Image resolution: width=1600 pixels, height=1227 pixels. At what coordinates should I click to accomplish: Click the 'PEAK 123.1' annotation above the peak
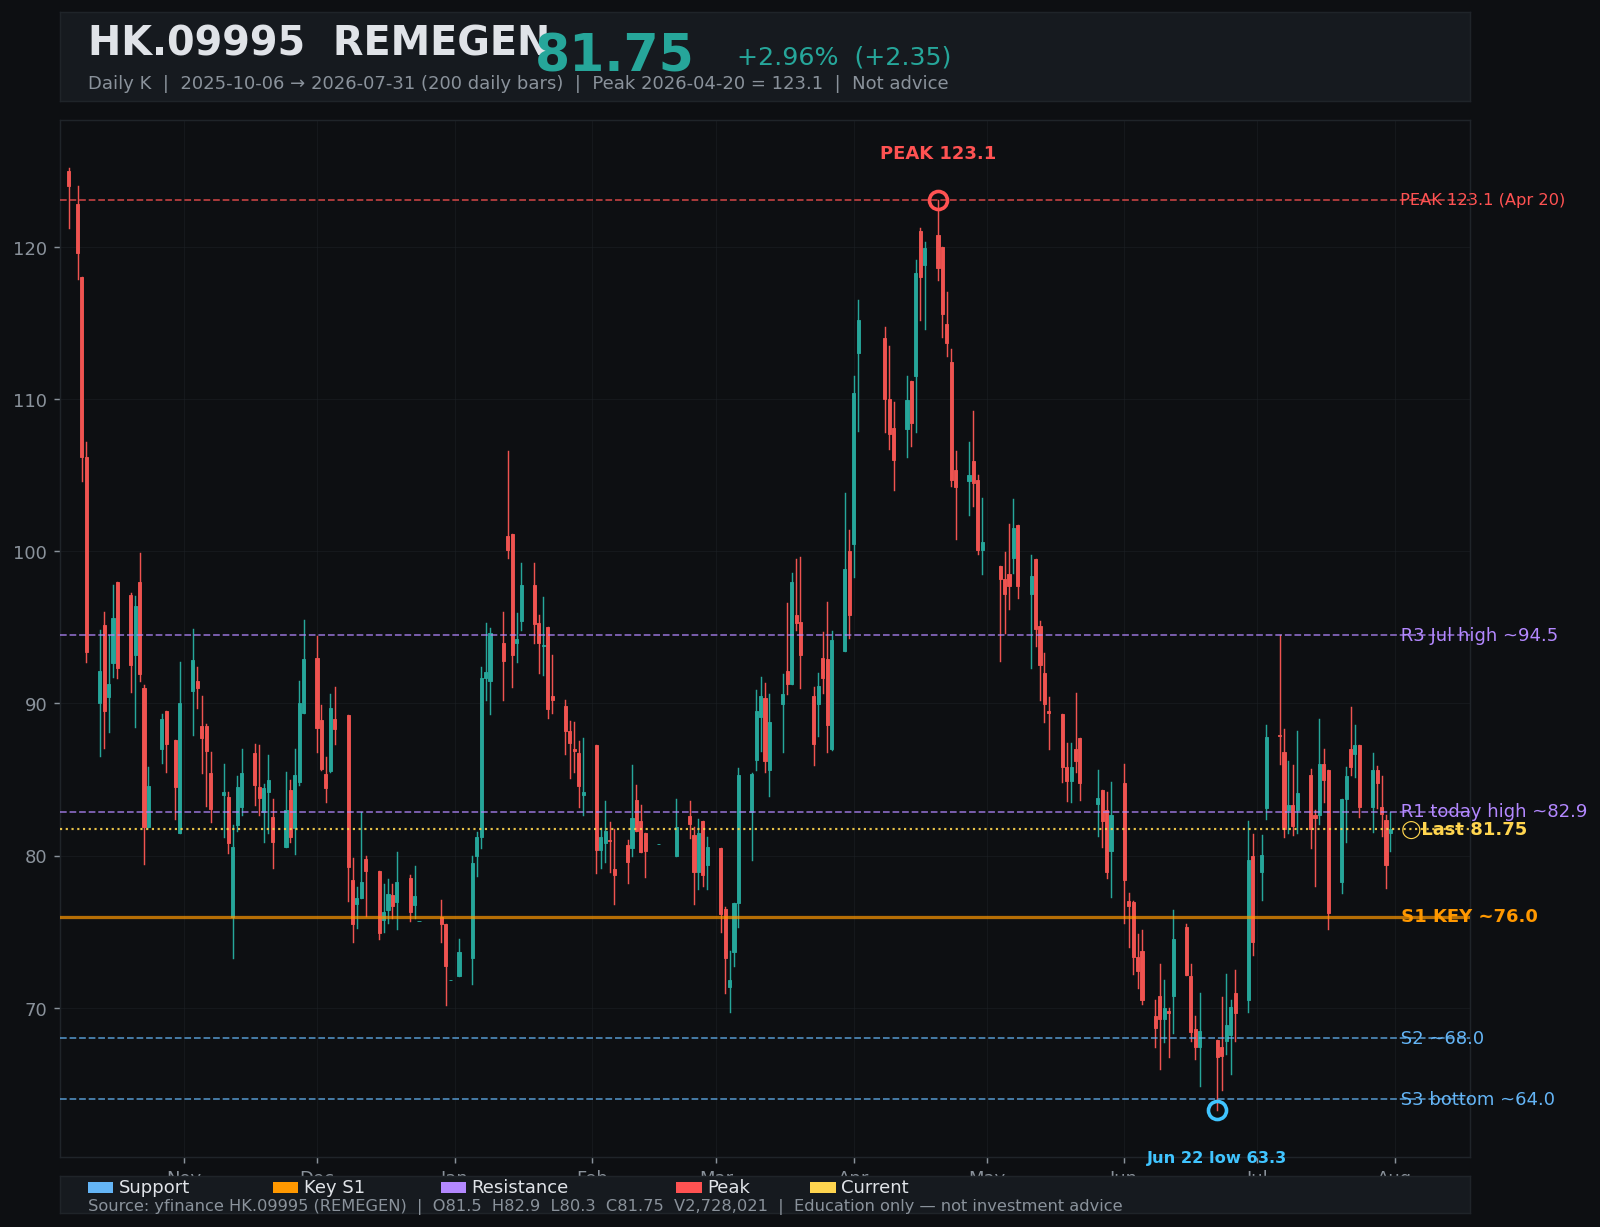(x=938, y=153)
